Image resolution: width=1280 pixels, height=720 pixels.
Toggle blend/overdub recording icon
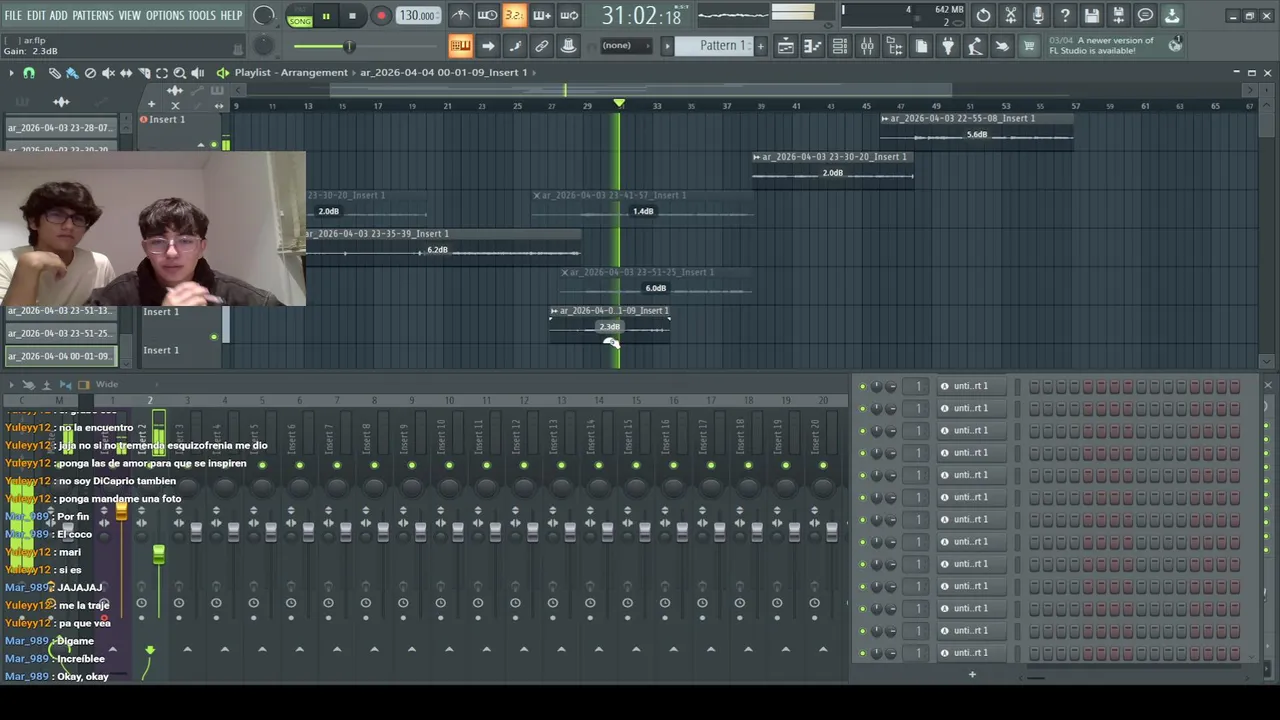pos(541,15)
